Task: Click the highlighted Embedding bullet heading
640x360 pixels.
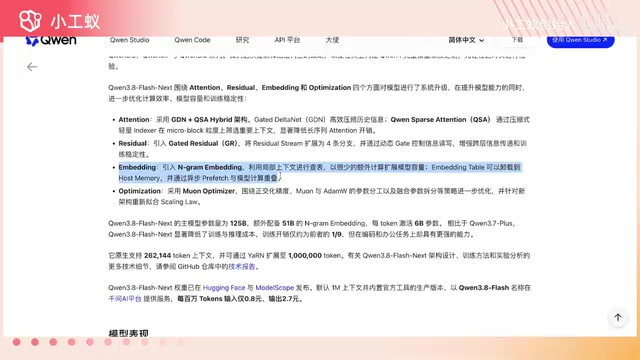Action: click(x=137, y=167)
